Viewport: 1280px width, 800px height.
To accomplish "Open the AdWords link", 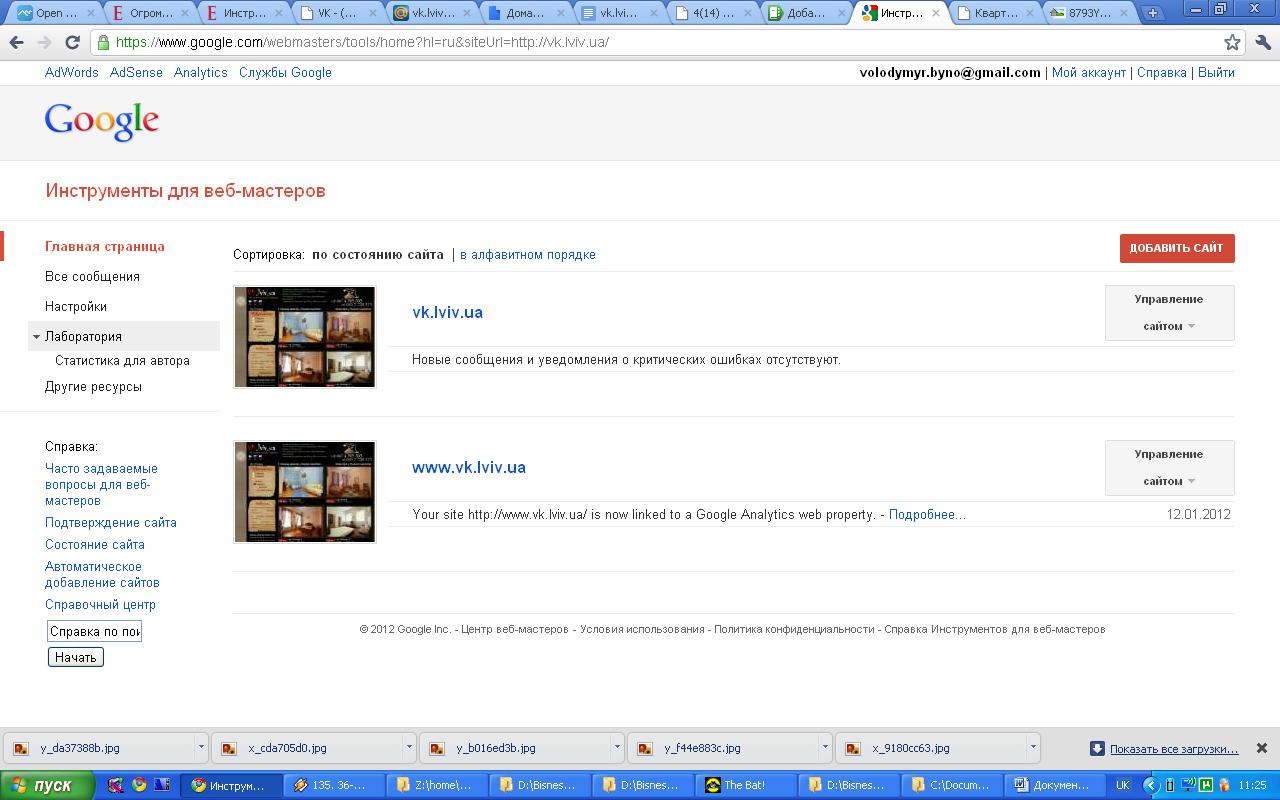I will coord(72,73).
